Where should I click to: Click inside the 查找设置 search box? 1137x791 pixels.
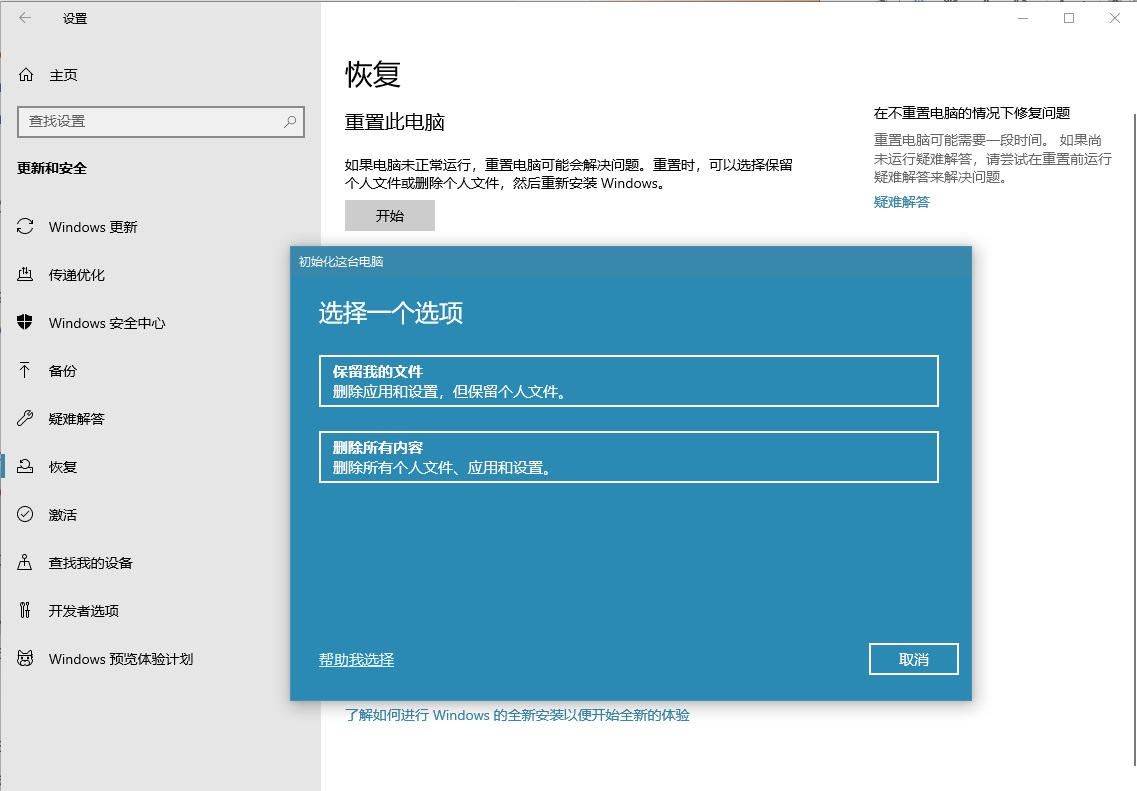point(150,121)
